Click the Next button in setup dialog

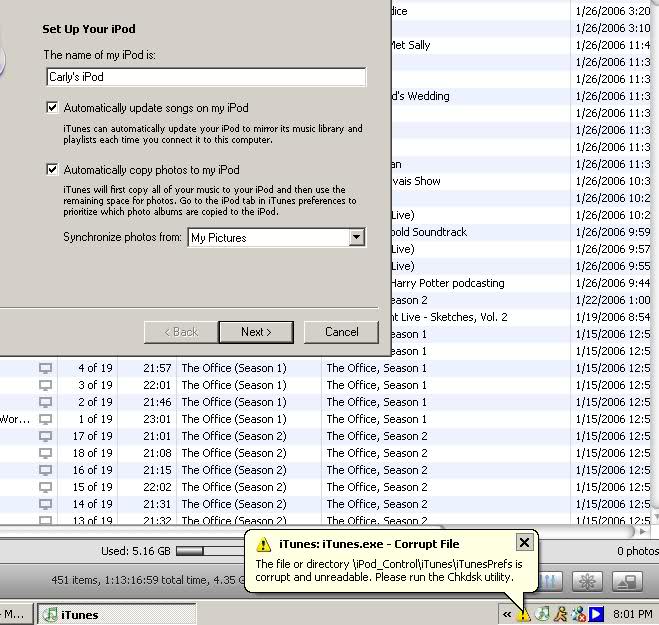point(256,332)
